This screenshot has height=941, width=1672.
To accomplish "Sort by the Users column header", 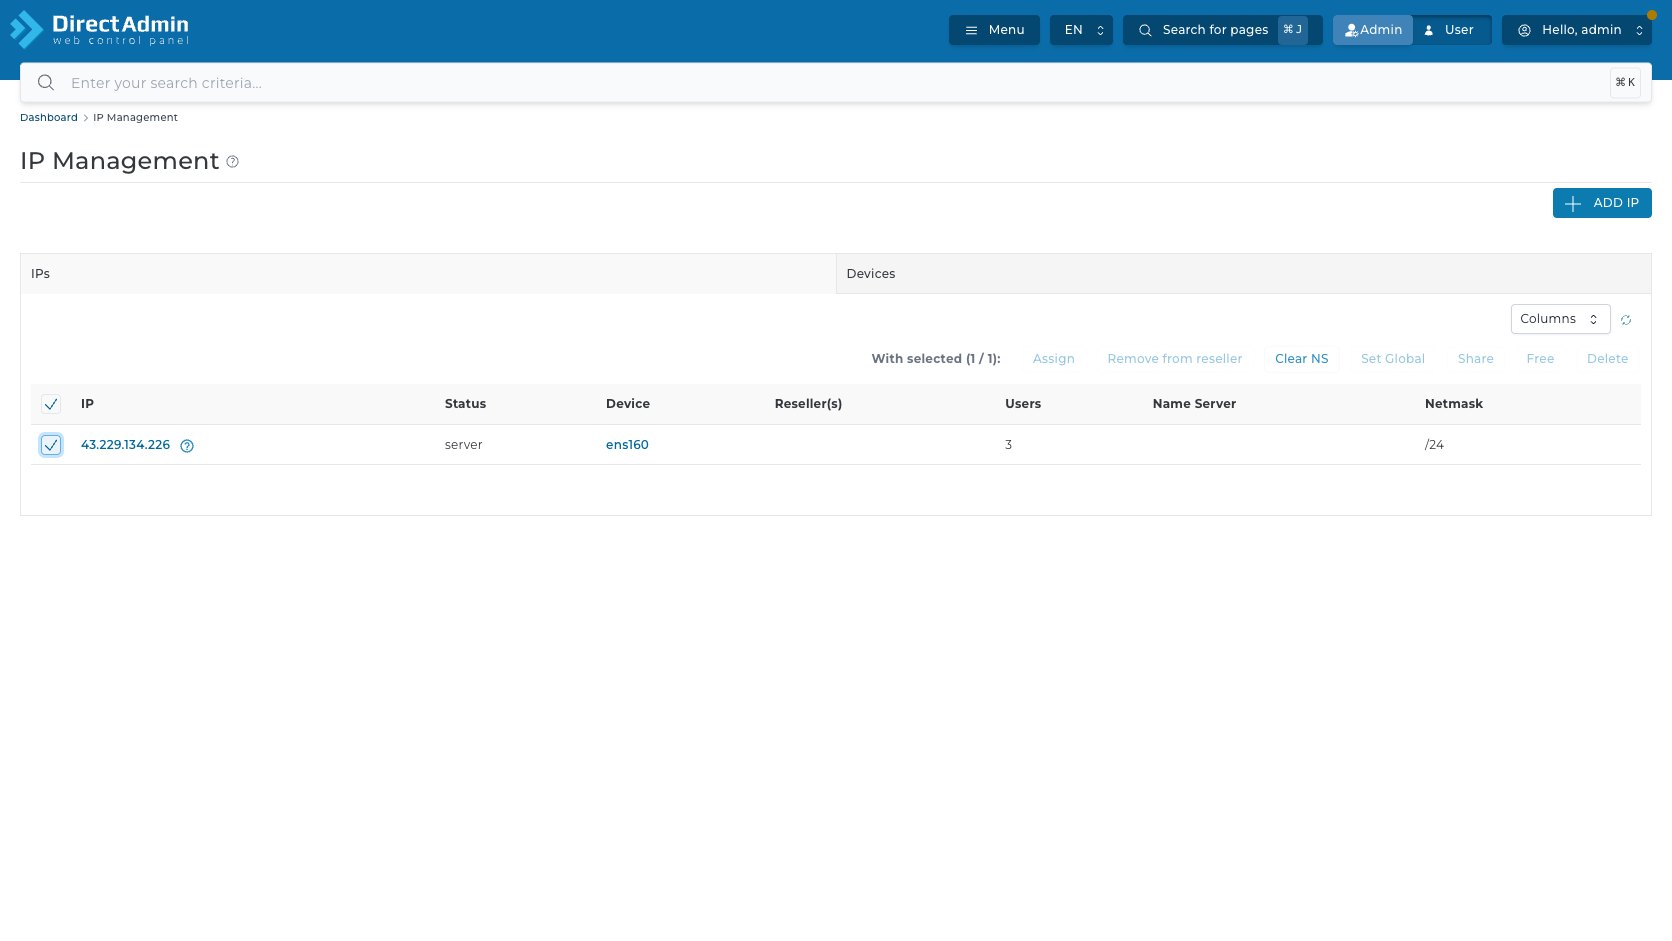I will pyautogui.click(x=1022, y=404).
